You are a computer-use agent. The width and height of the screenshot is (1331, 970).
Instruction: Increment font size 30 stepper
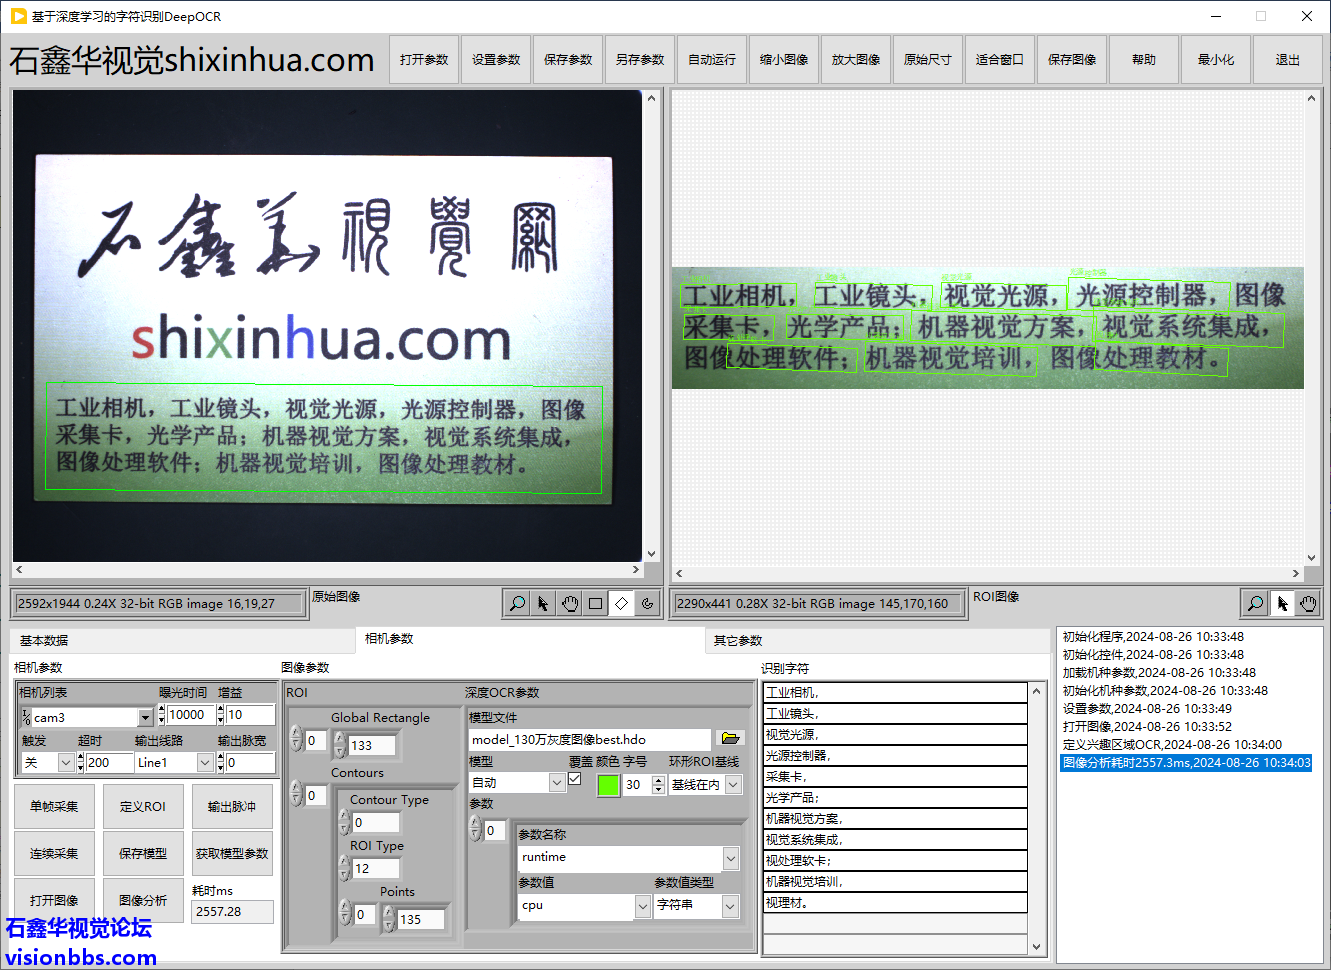click(658, 780)
